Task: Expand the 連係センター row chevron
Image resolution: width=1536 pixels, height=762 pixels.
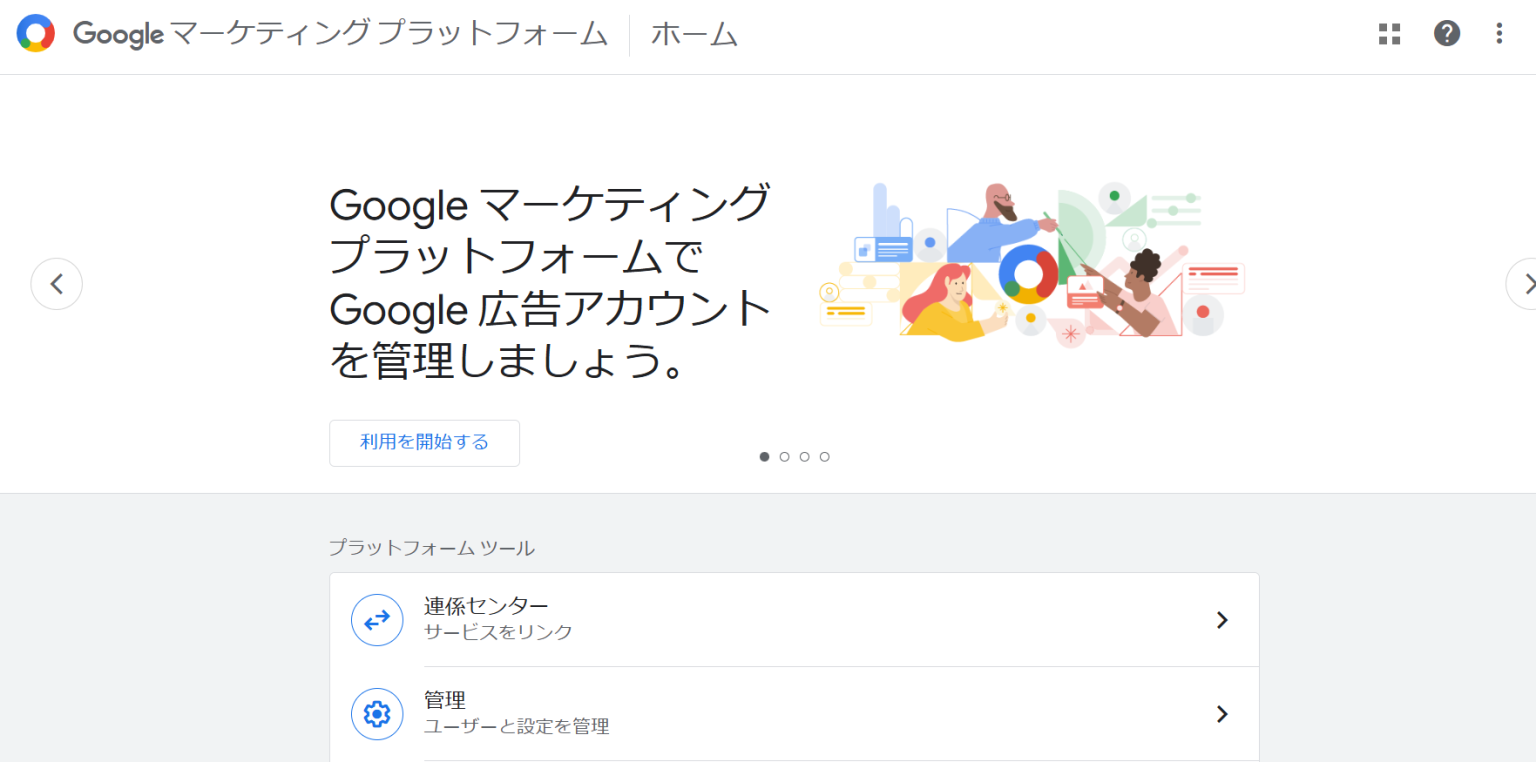Action: pos(1221,620)
